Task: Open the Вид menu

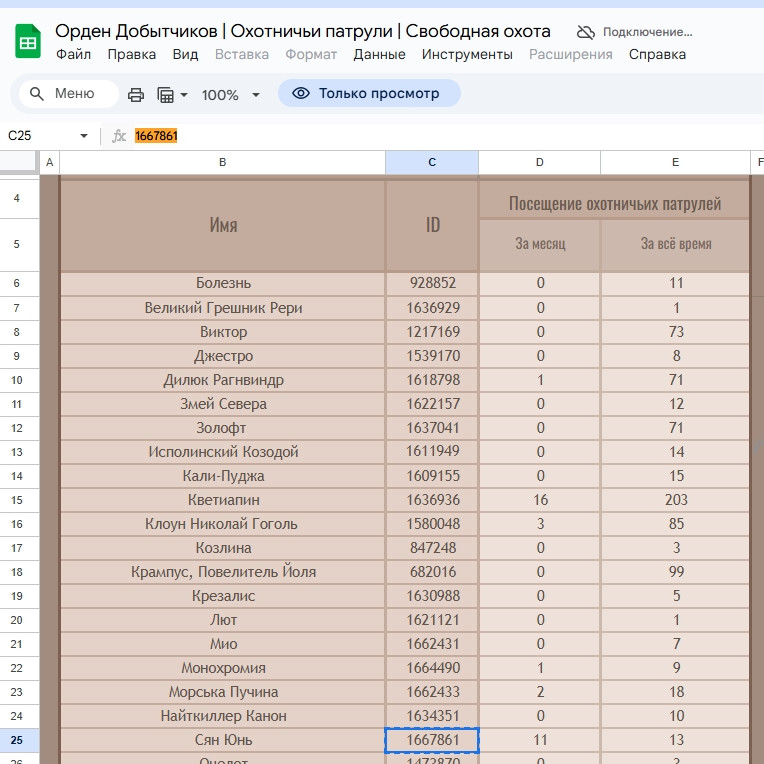Action: (x=185, y=55)
